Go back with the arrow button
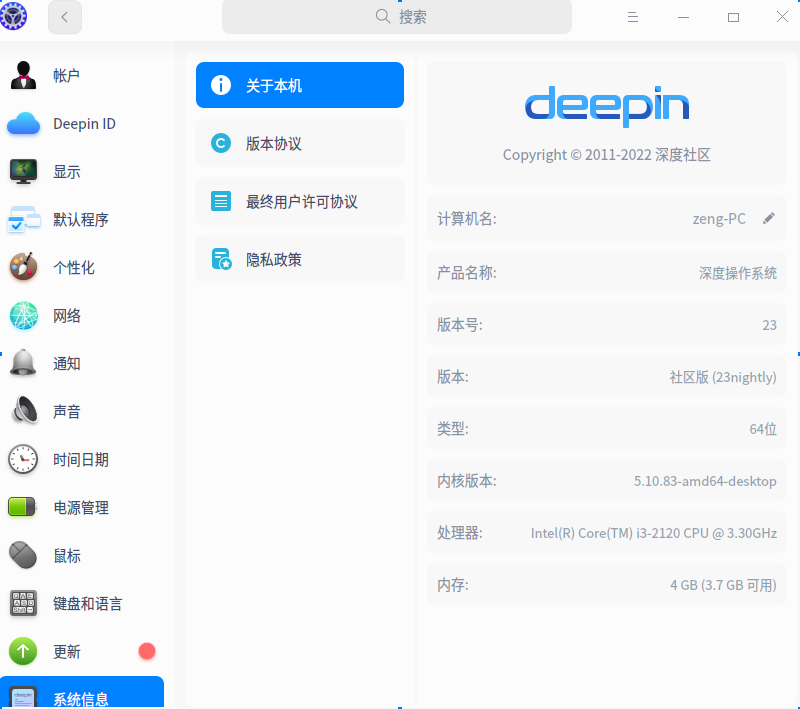 [65, 17]
